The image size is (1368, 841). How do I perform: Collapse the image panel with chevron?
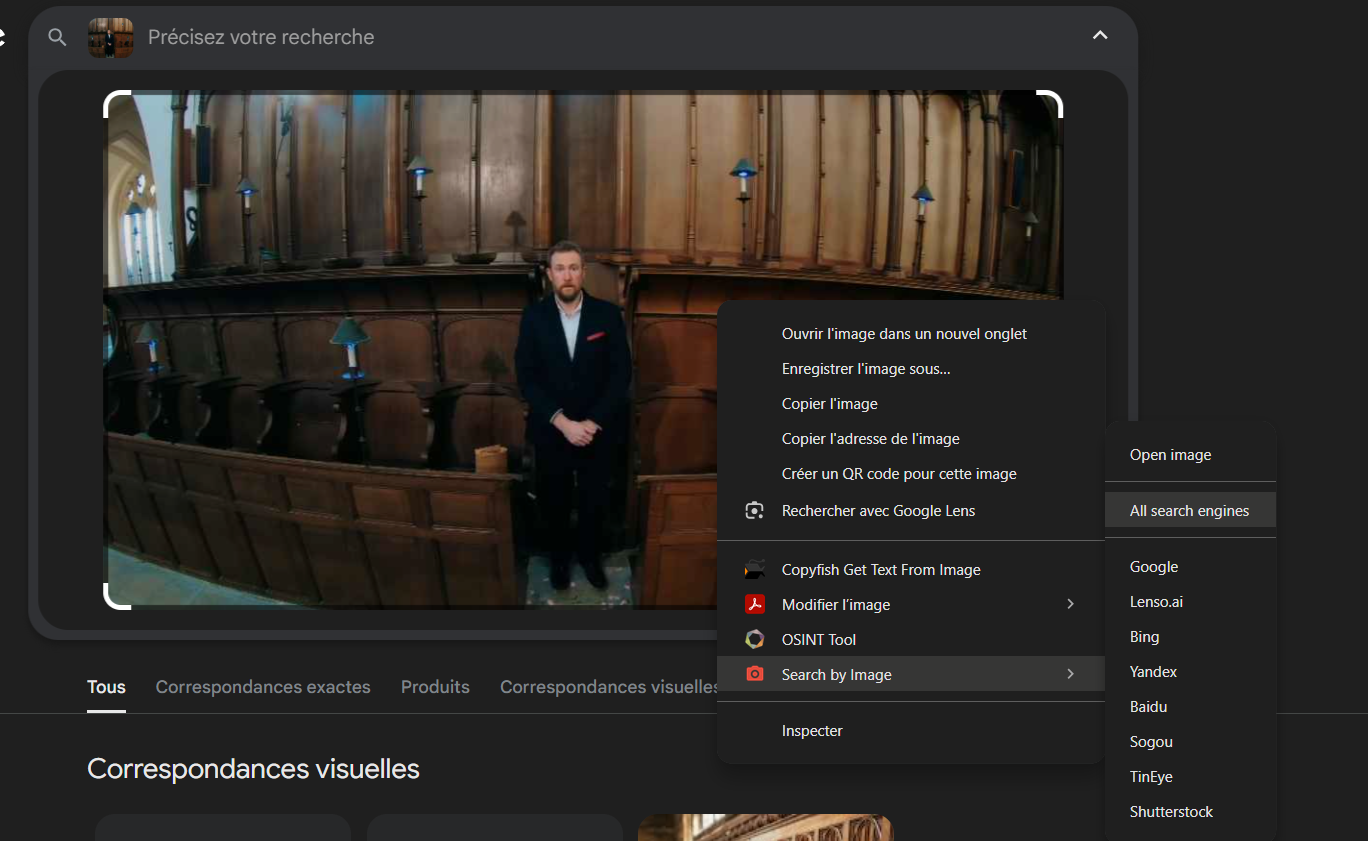[1100, 36]
